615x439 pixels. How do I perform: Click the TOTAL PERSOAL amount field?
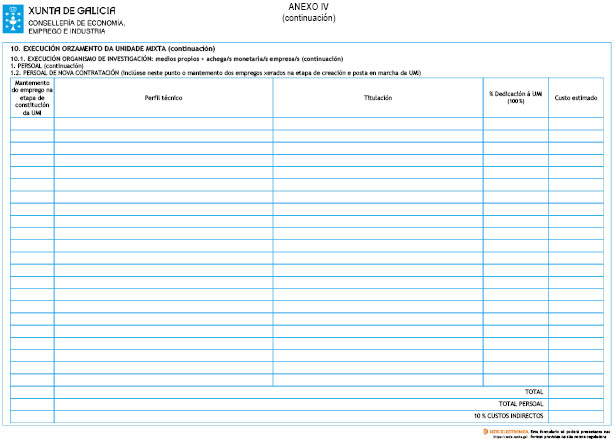tap(576, 403)
